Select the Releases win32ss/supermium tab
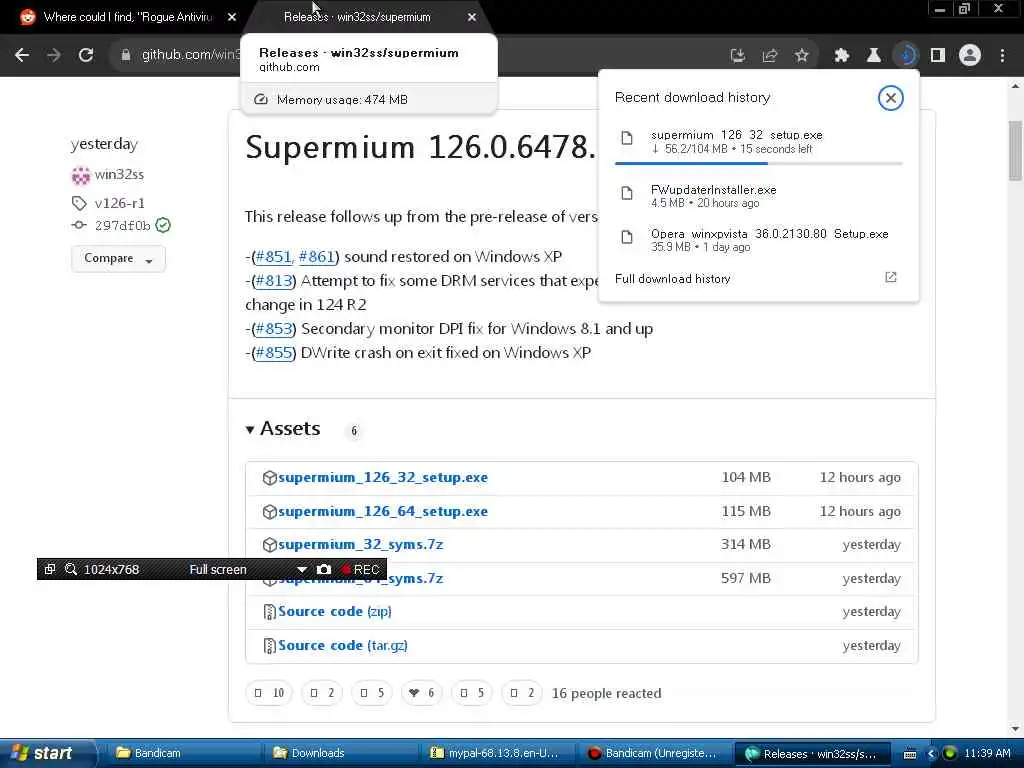 (366, 18)
